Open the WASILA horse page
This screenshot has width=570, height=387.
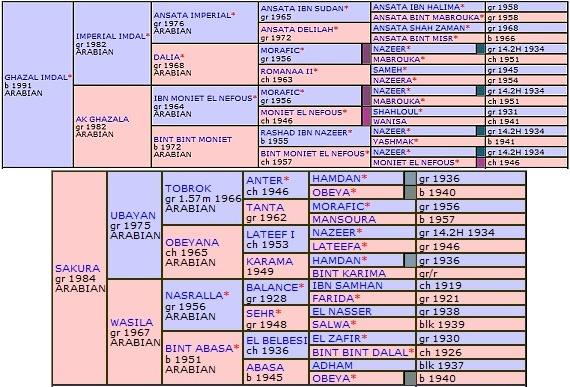(x=131, y=322)
